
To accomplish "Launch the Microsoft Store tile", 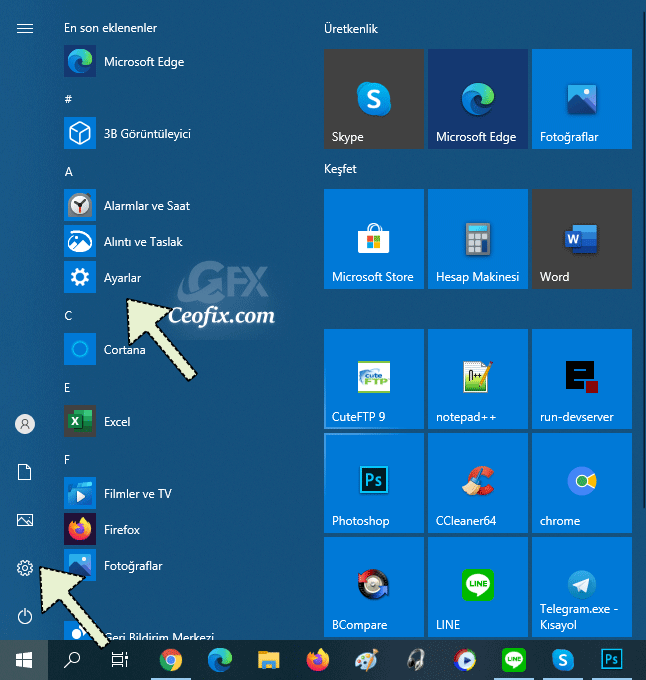I will click(x=374, y=239).
